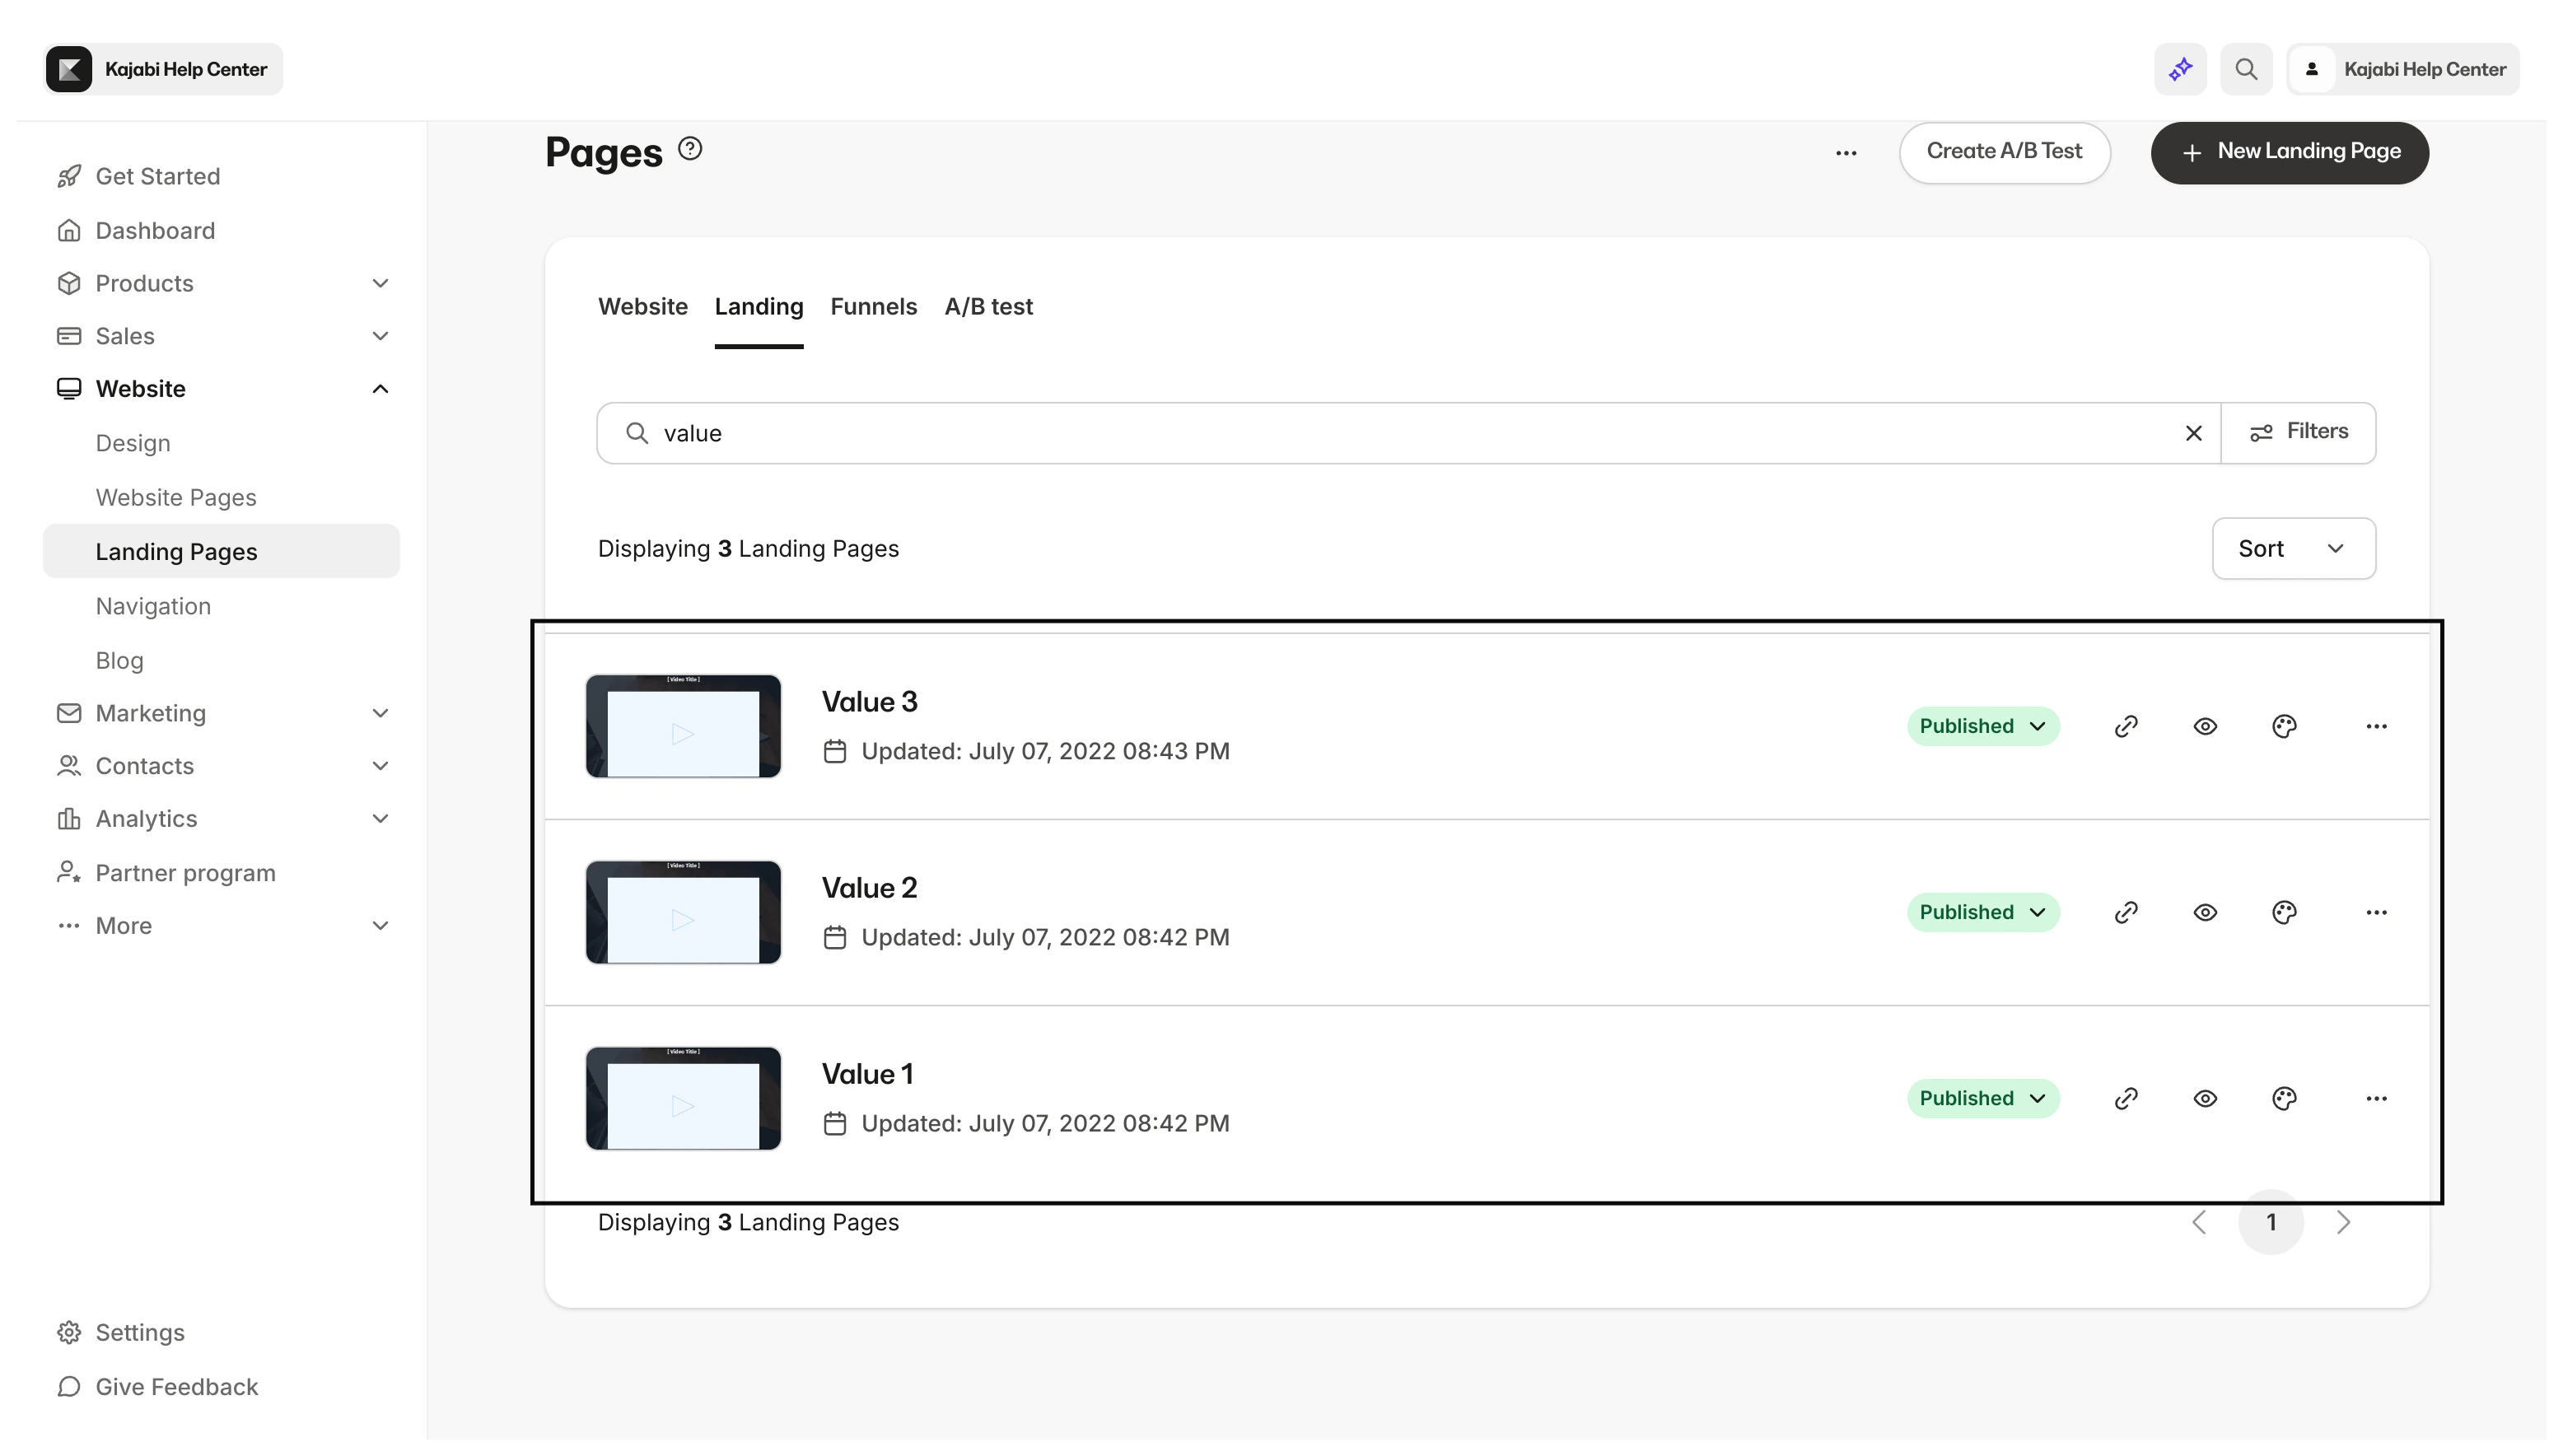Open the A/B test tab
This screenshot has height=1456, width=2563.
989,306
